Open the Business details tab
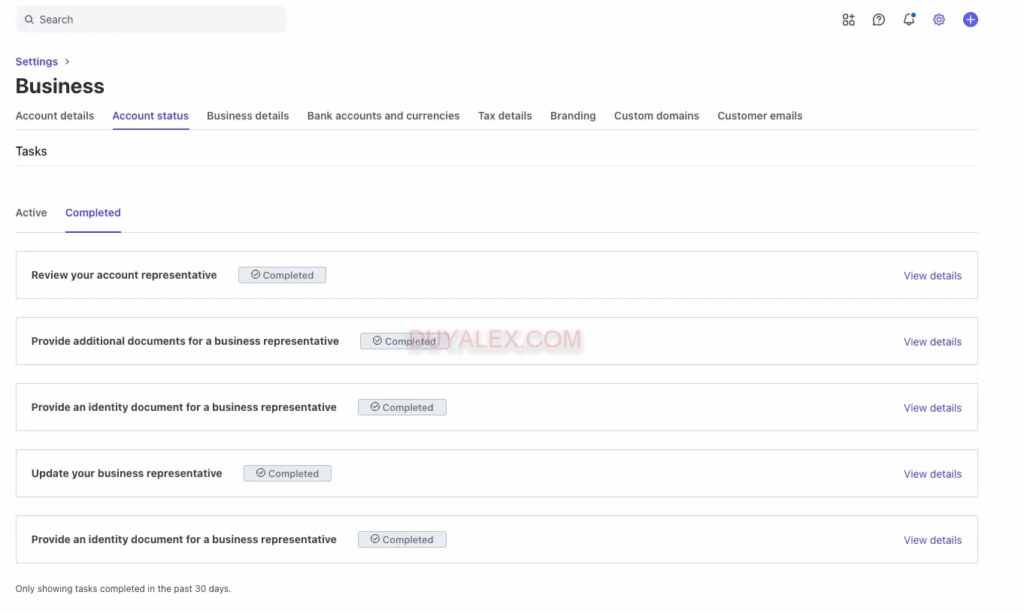 pos(248,116)
